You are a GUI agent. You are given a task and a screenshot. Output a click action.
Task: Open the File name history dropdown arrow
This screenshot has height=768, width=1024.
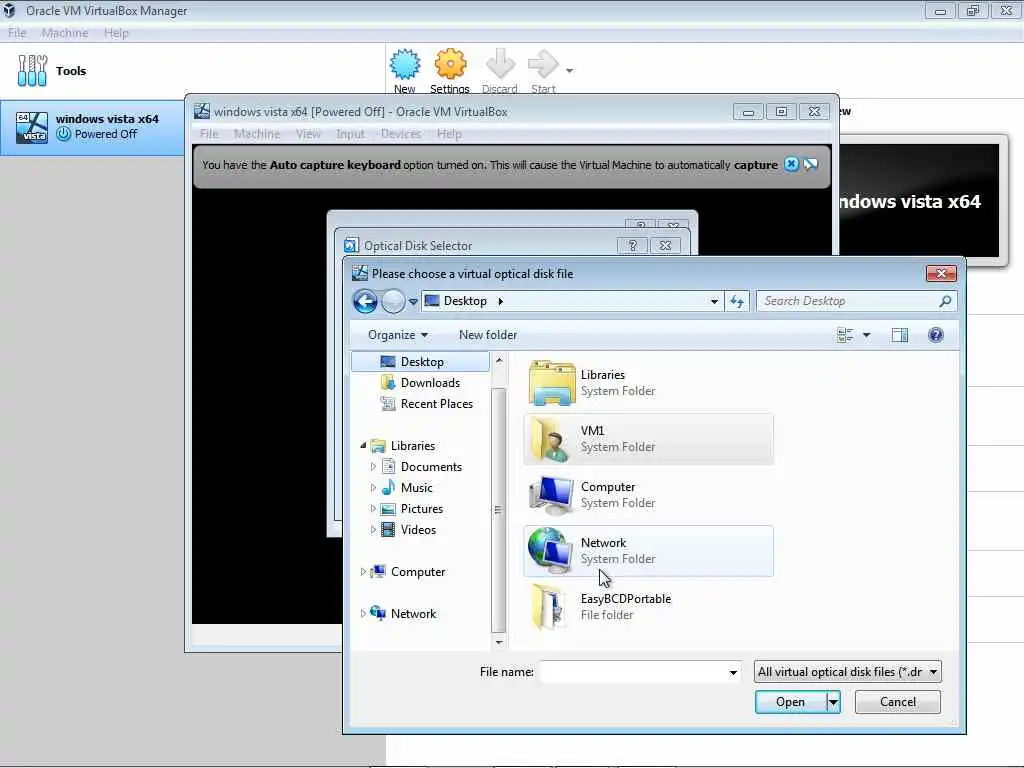[x=733, y=672]
